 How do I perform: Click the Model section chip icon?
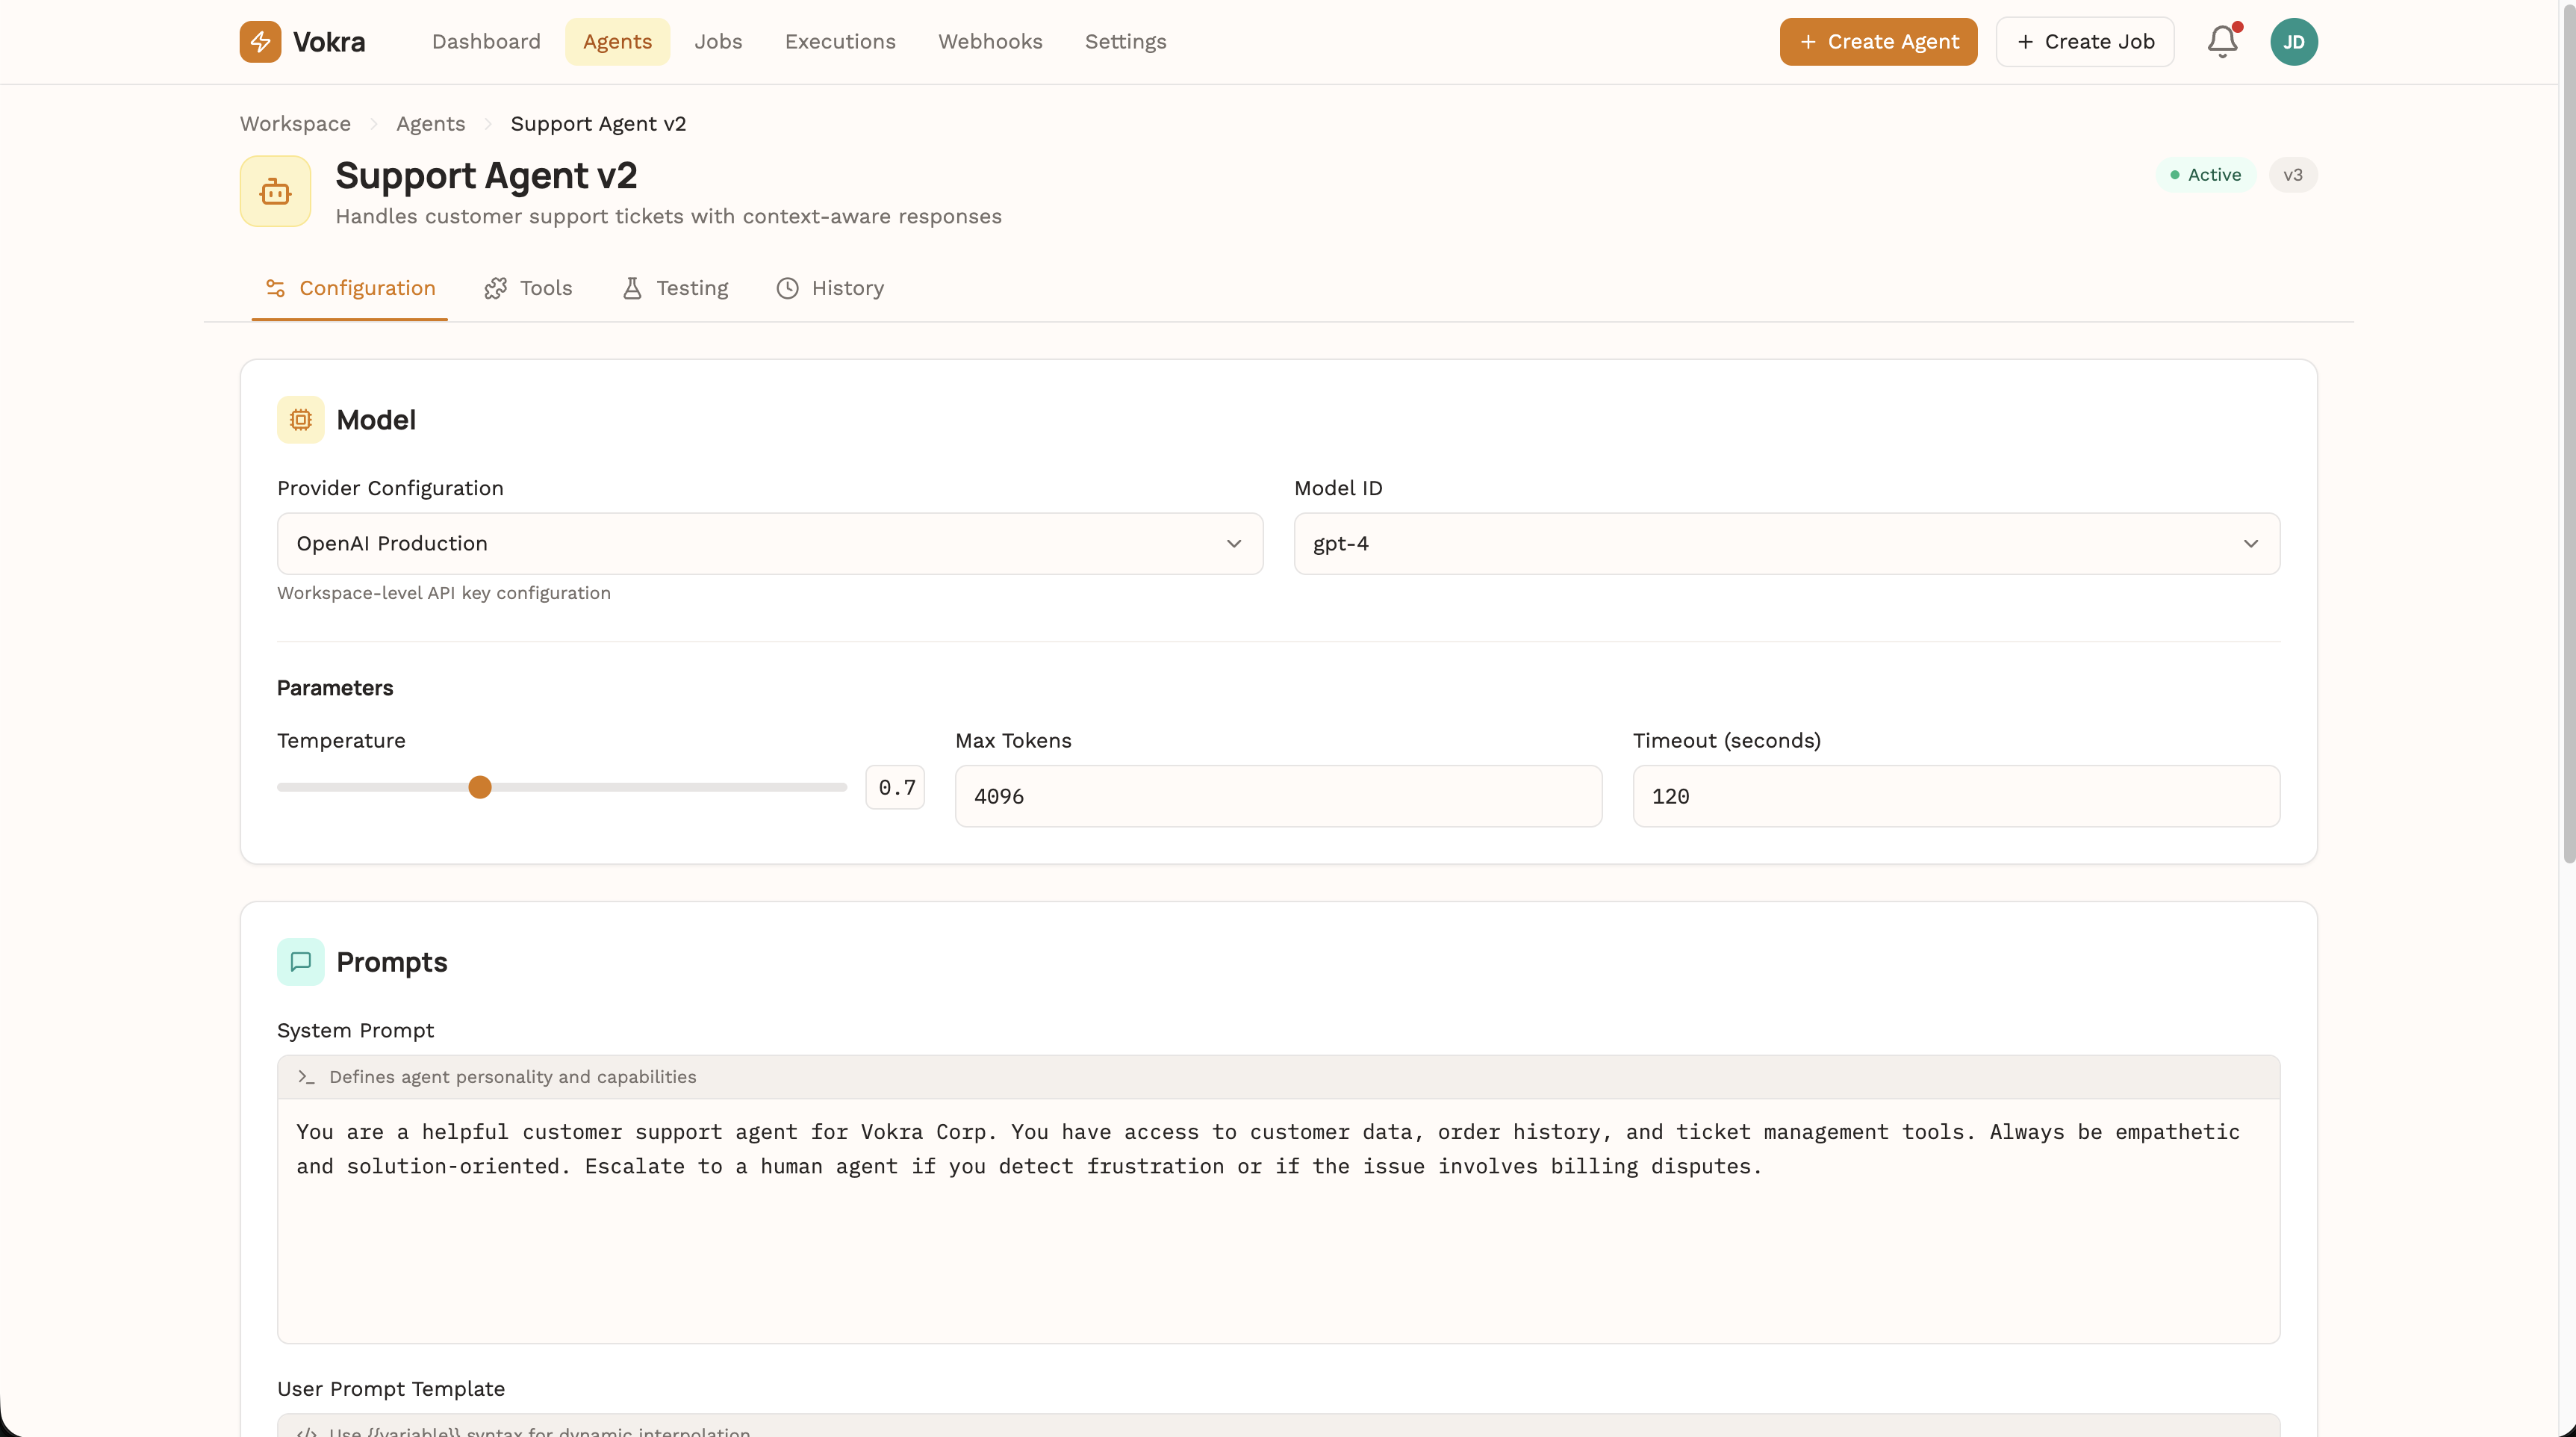pyautogui.click(x=300, y=420)
